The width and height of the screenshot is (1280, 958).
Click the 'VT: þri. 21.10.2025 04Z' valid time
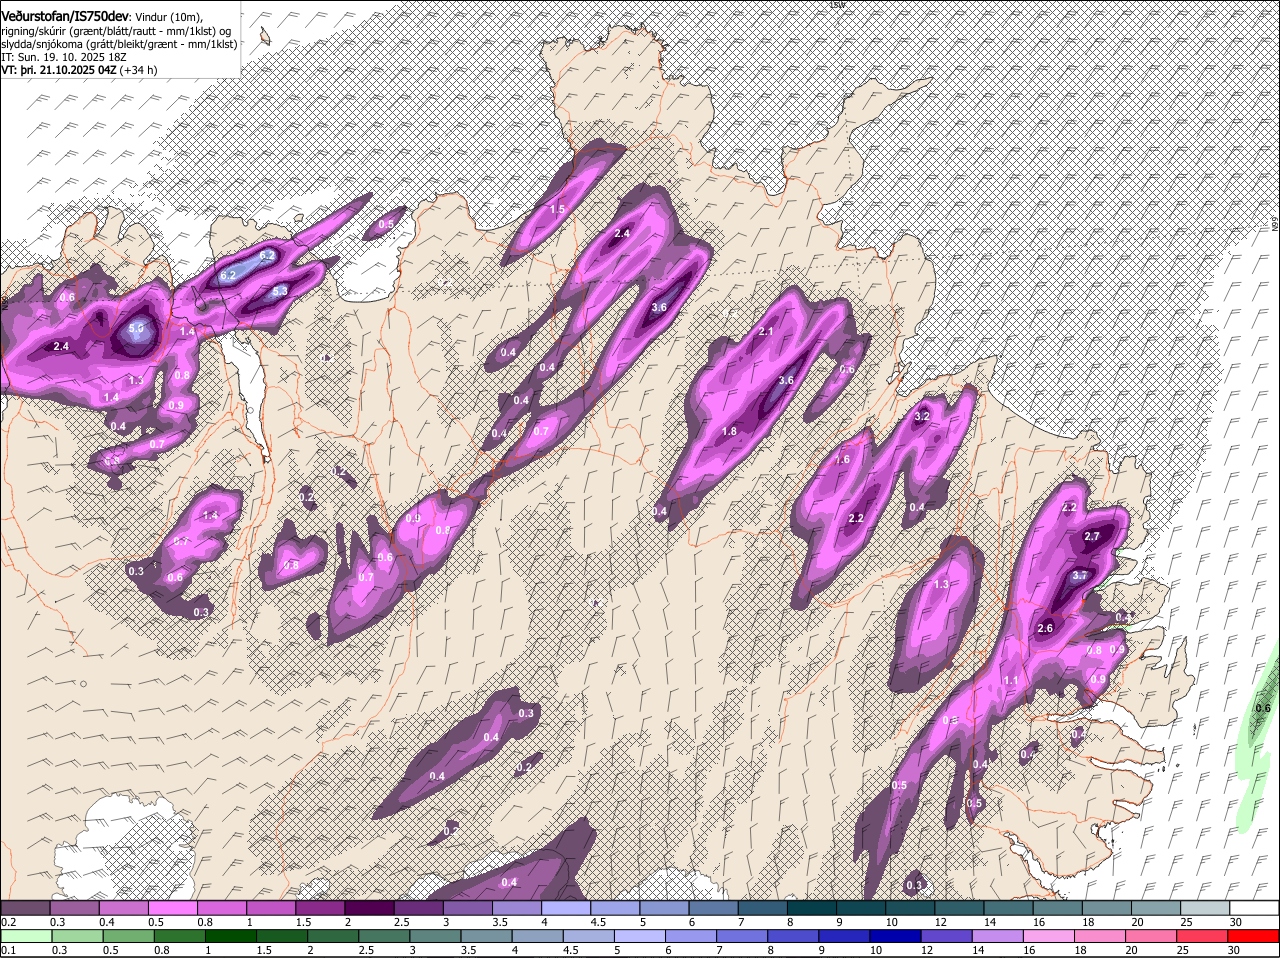59,70
